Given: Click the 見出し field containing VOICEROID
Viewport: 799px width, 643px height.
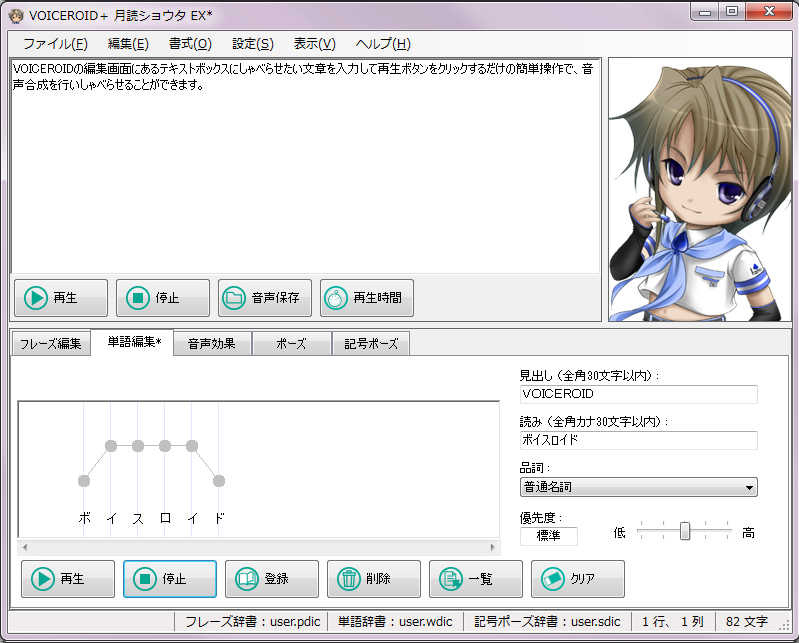Looking at the screenshot, I should [x=638, y=394].
